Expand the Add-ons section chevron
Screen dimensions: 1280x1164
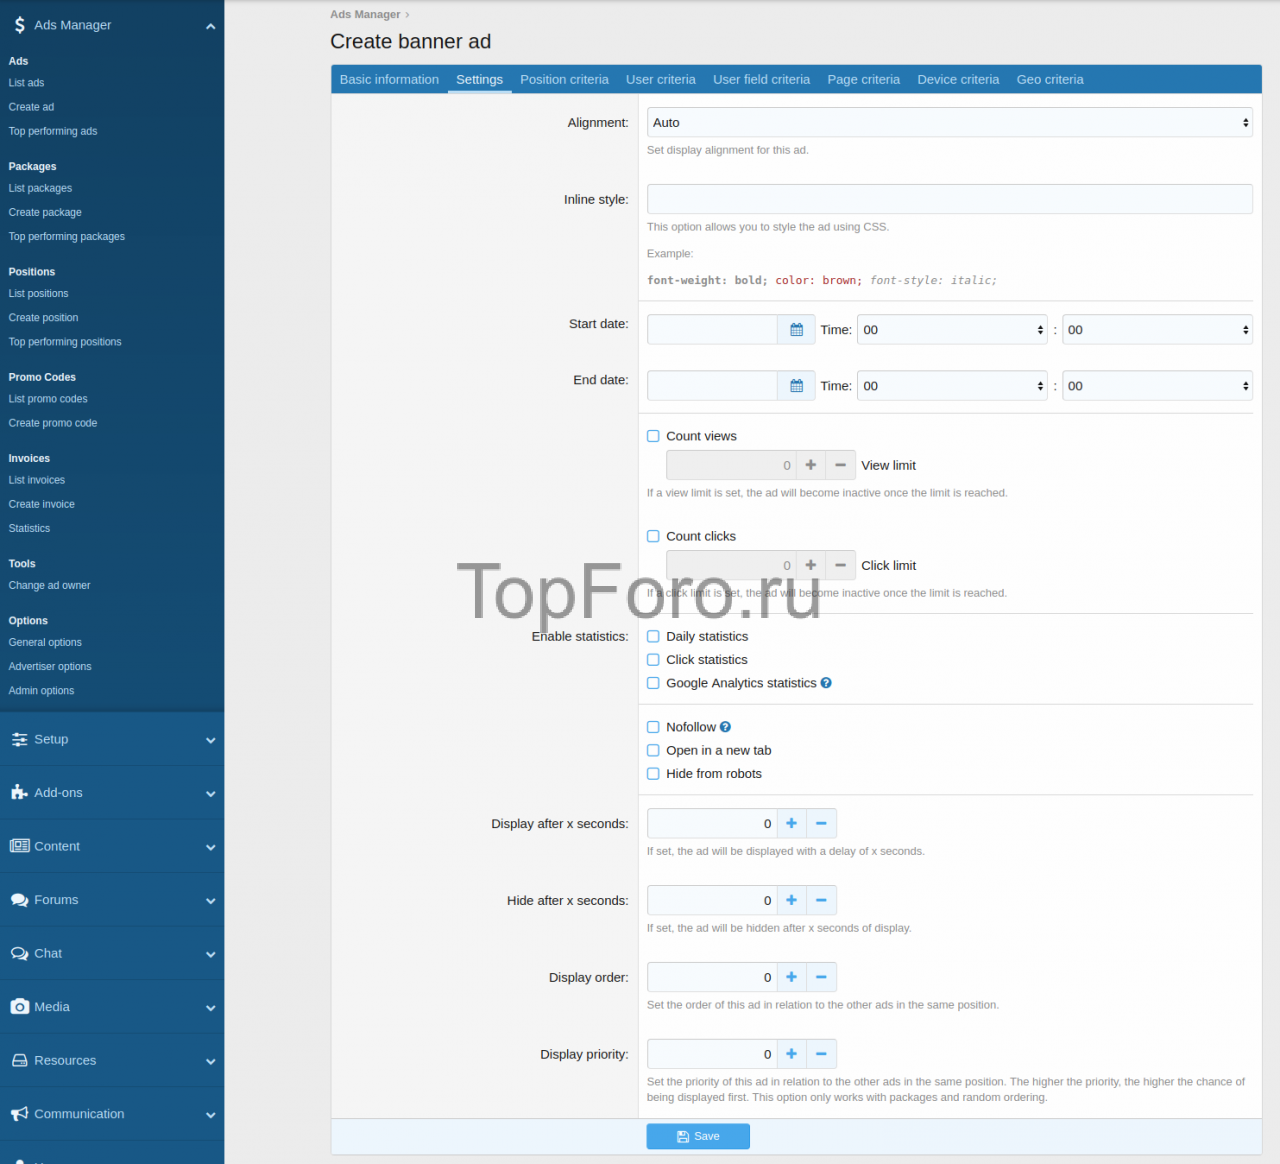coord(210,794)
